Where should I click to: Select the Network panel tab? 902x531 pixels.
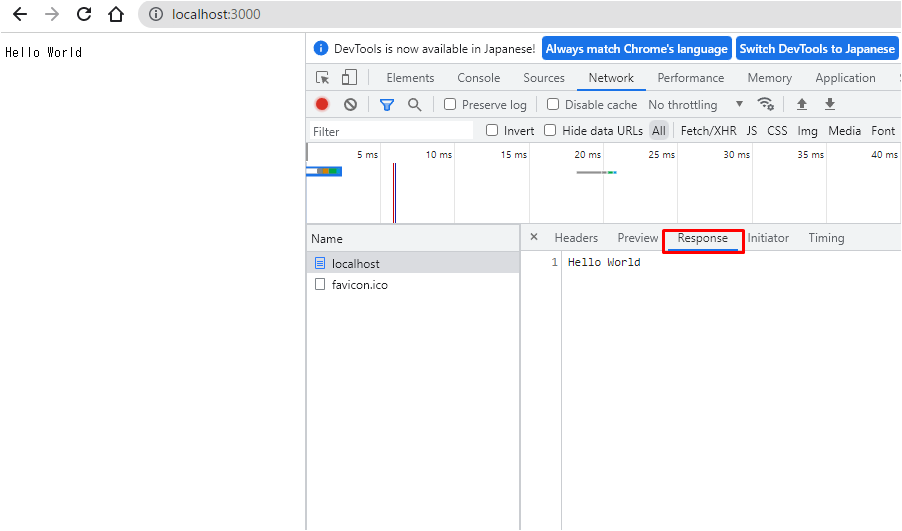tap(611, 78)
